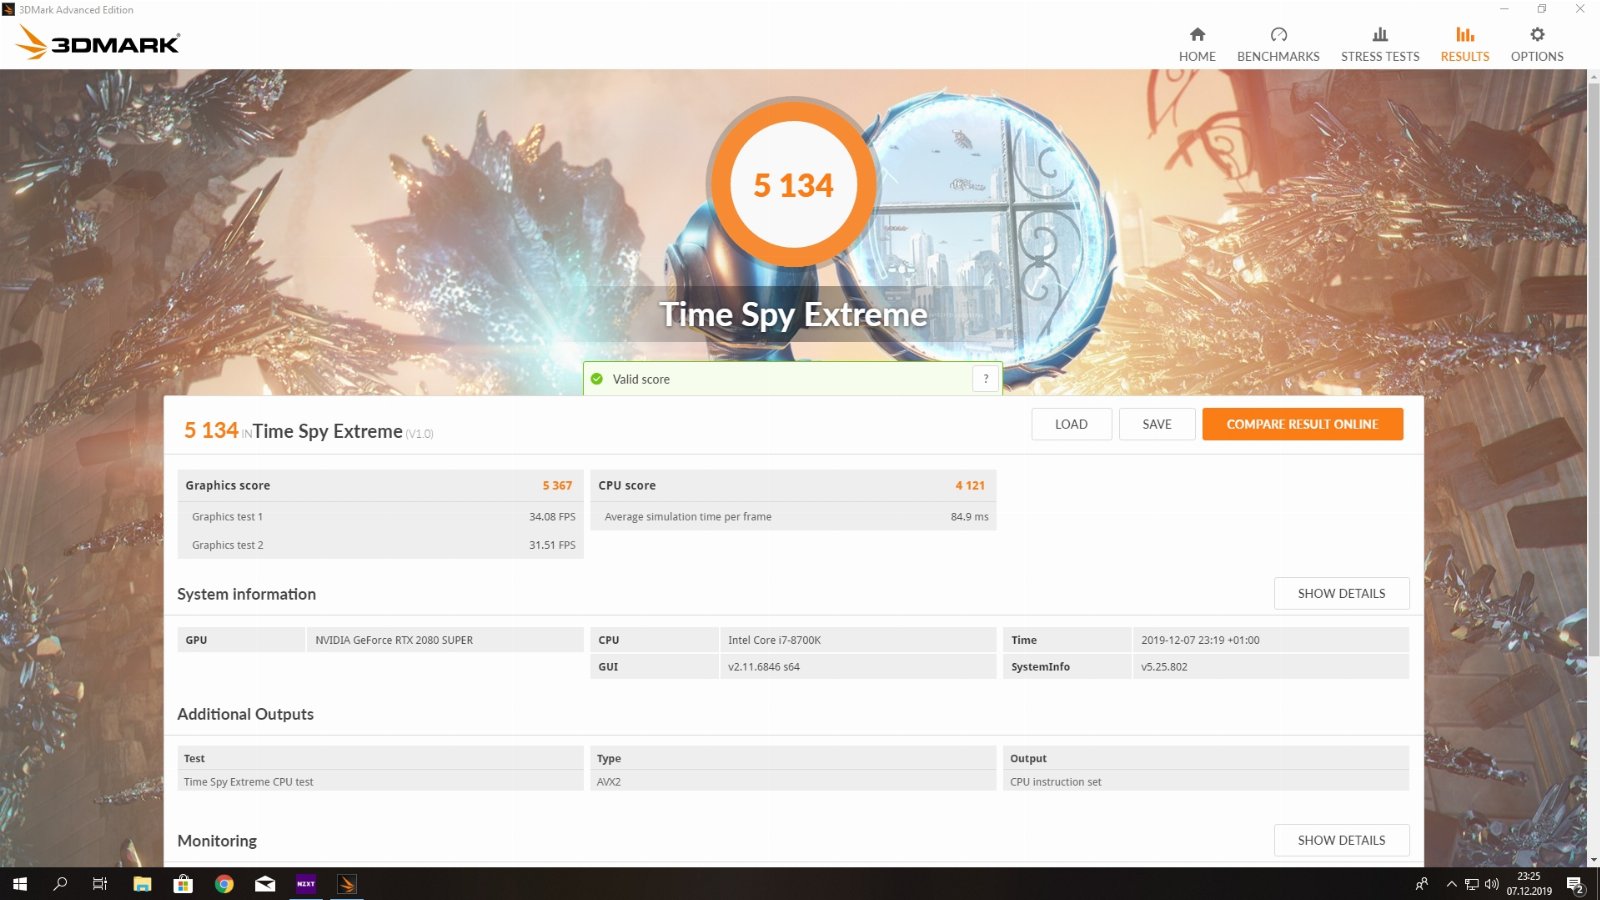Viewport: 1600px width, 900px height.
Task: Open People icon in system tray
Action: coord(1422,884)
